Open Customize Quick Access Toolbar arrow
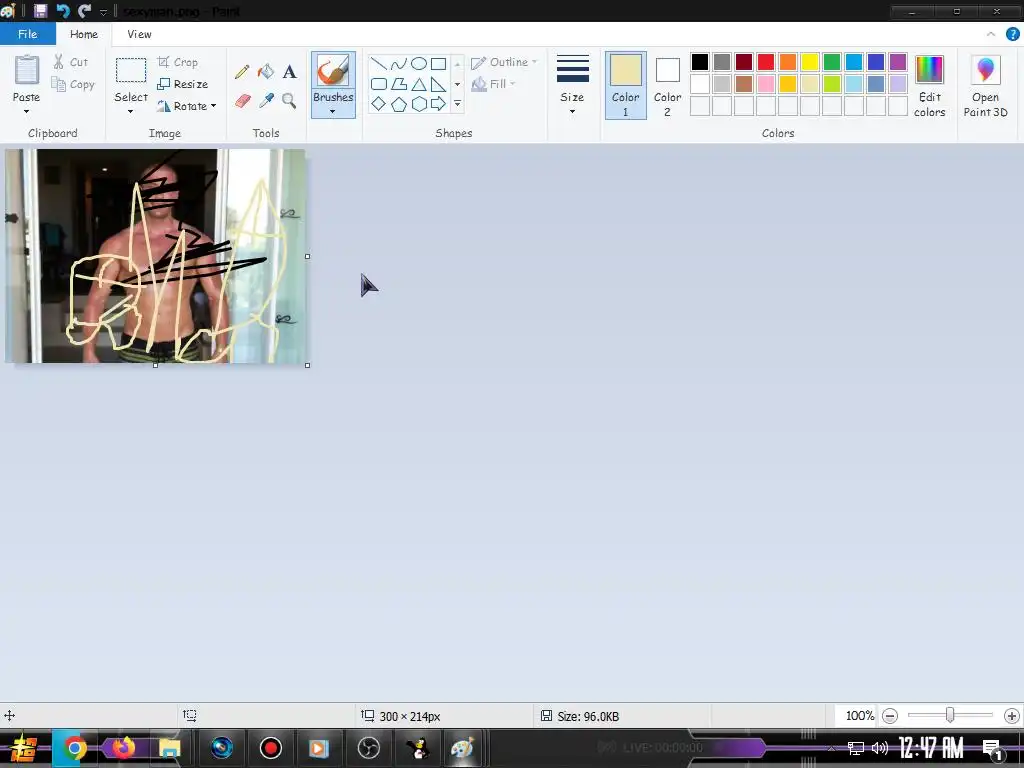The image size is (1024, 768). tap(103, 12)
